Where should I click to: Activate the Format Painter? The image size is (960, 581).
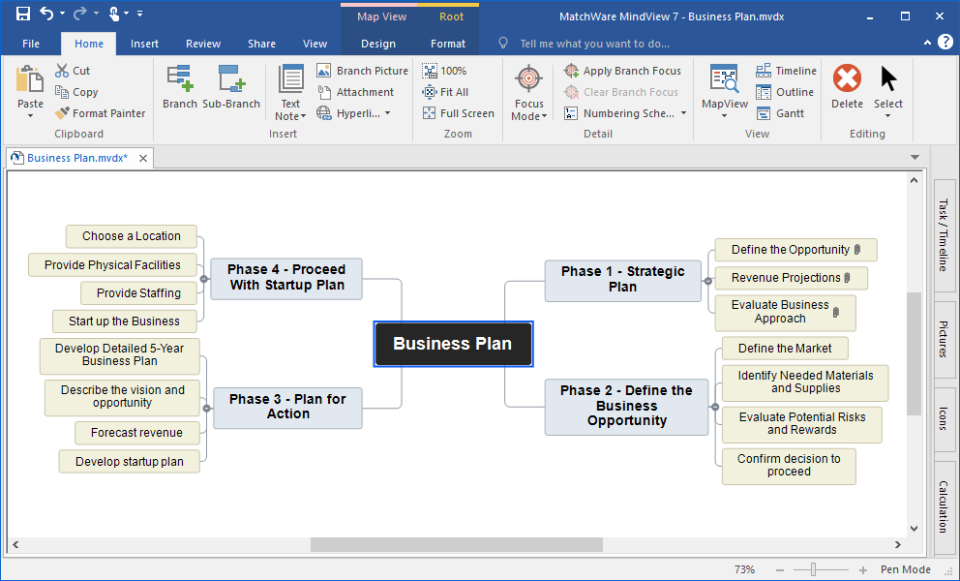[100, 113]
